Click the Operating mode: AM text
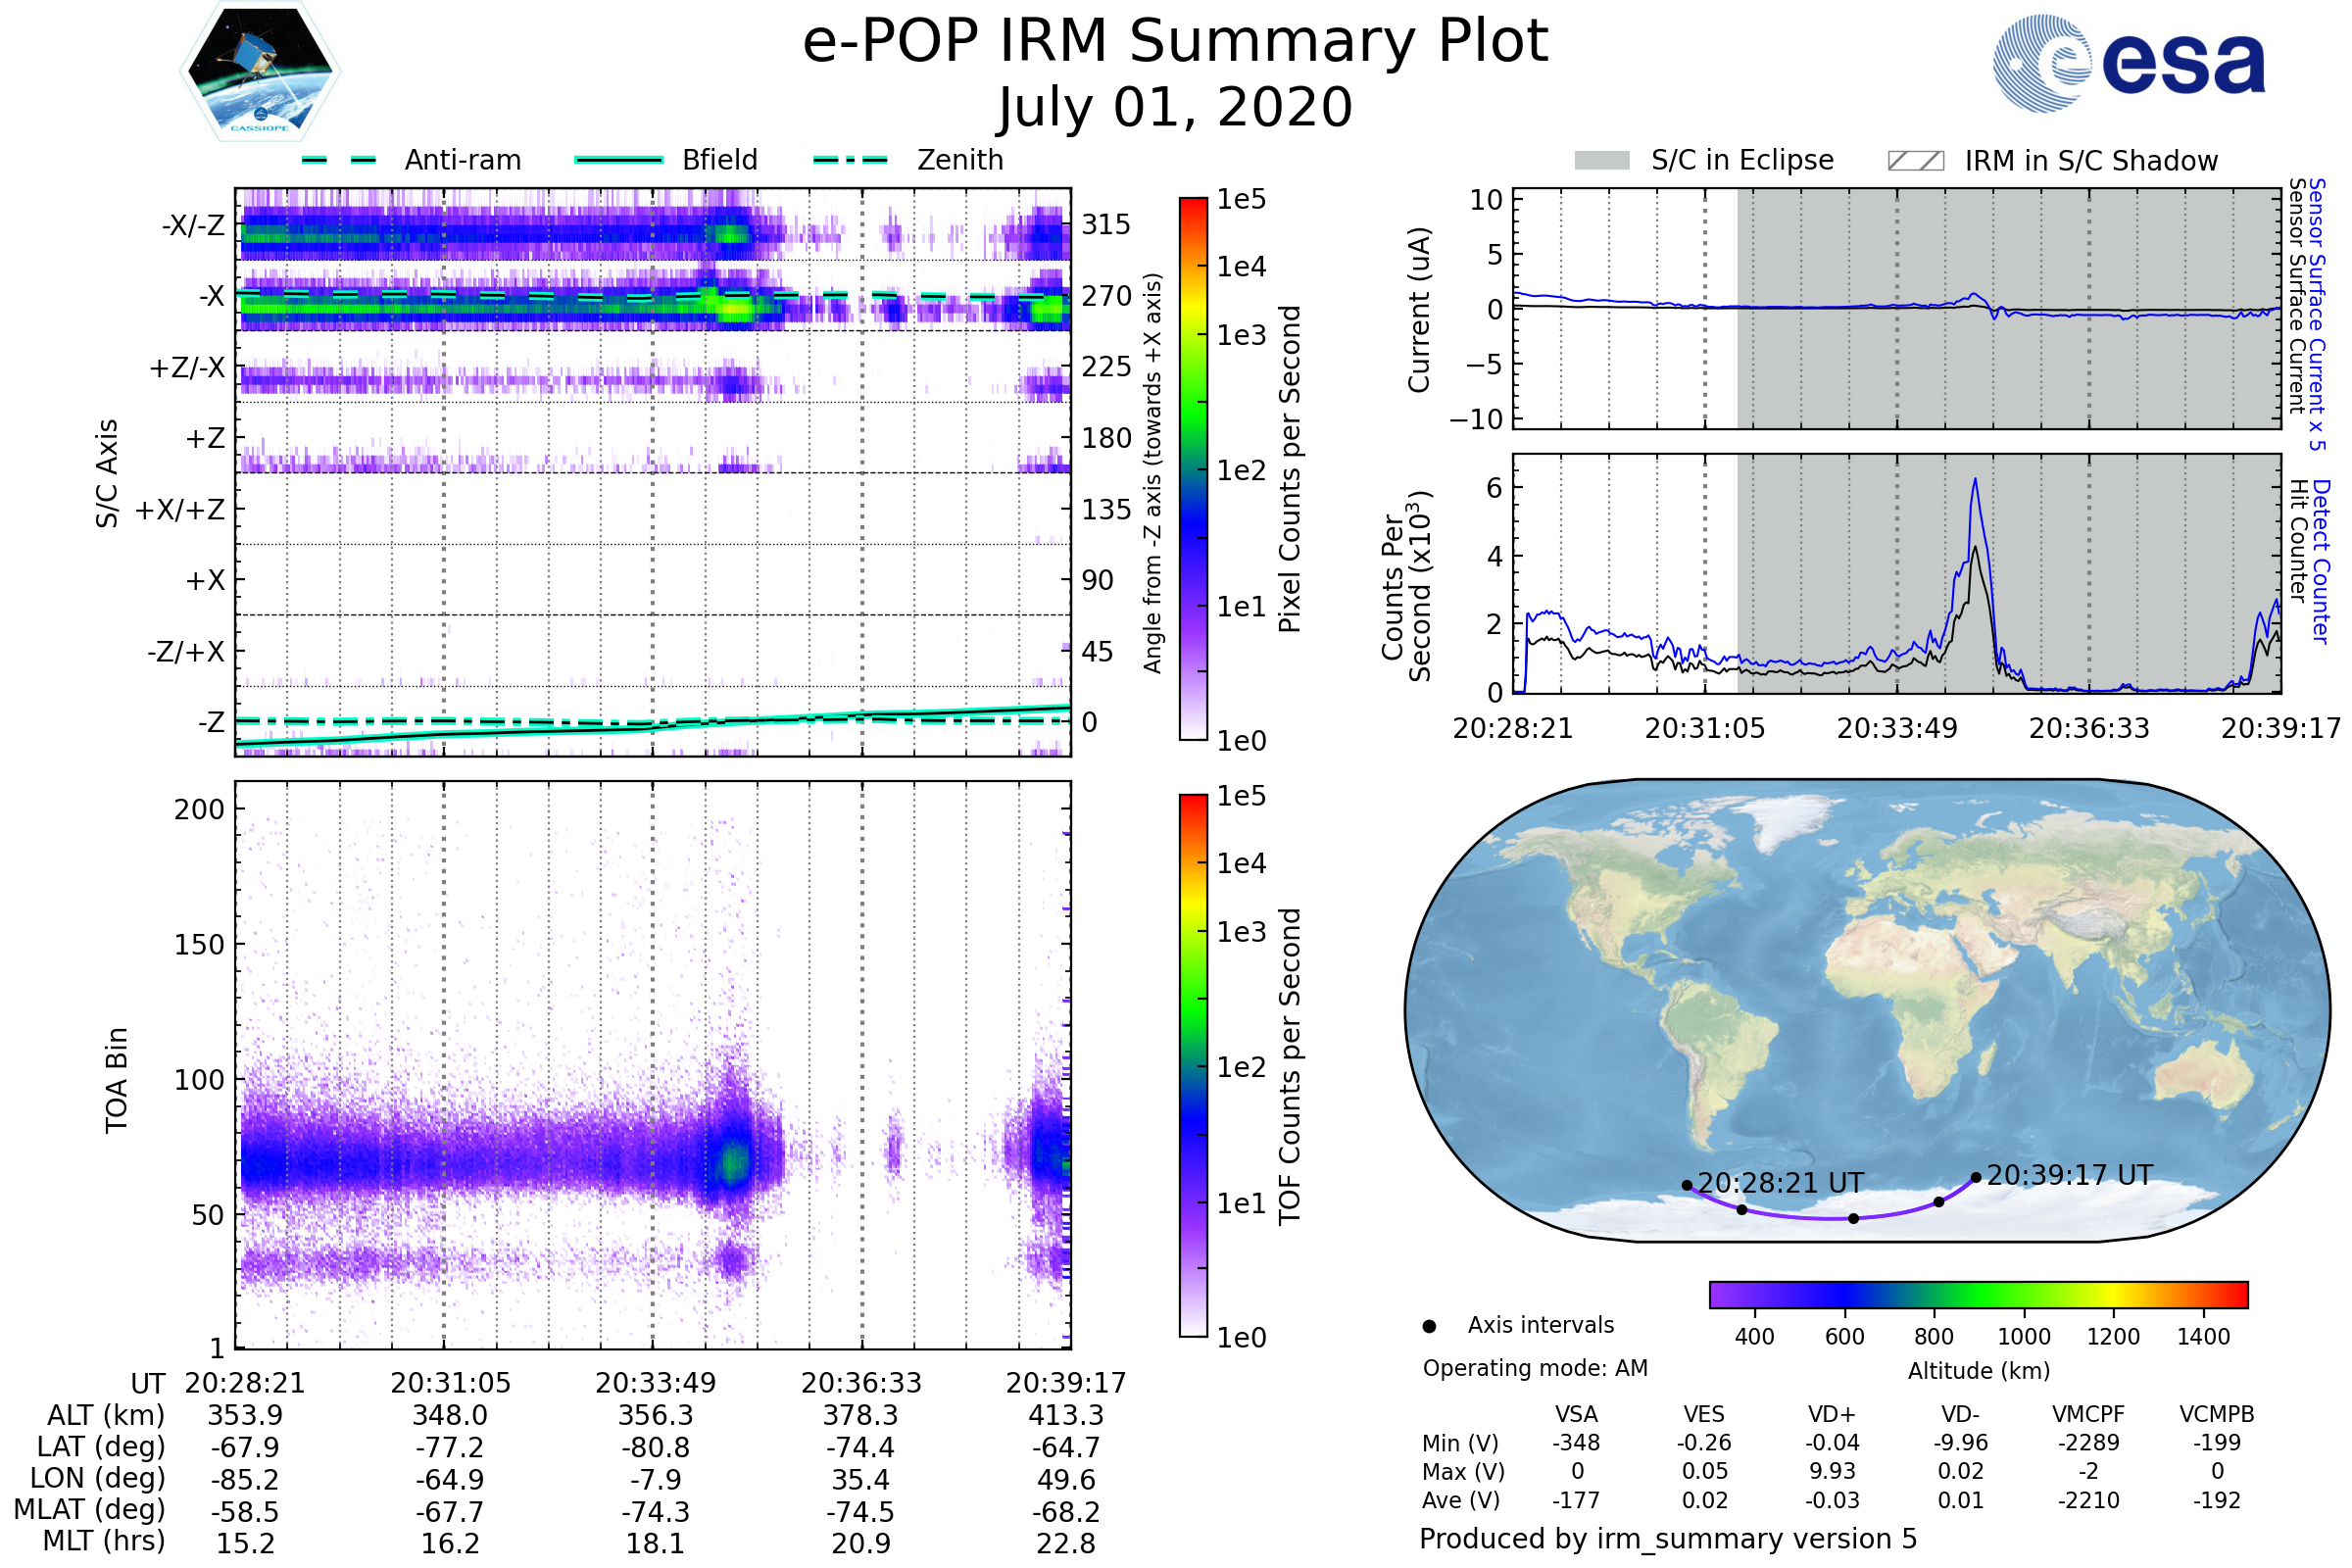This screenshot has width=2352, height=1568. 1535,1368
